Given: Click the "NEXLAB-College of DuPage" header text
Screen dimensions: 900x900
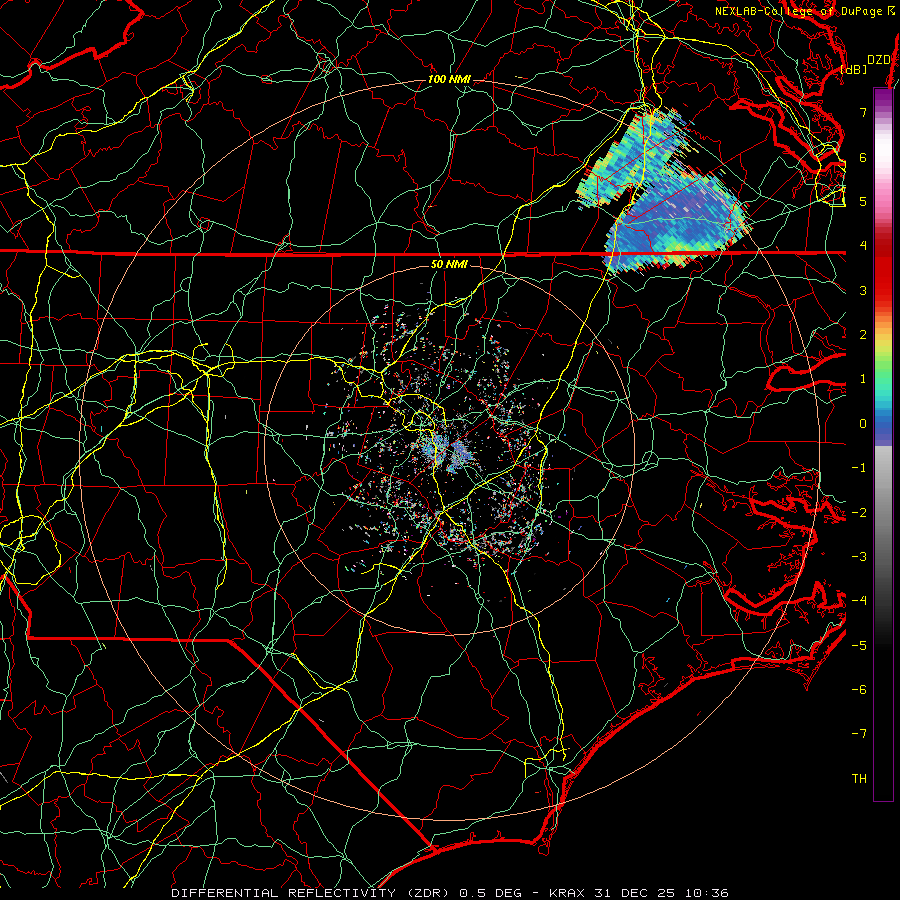Looking at the screenshot, I should pos(799,11).
